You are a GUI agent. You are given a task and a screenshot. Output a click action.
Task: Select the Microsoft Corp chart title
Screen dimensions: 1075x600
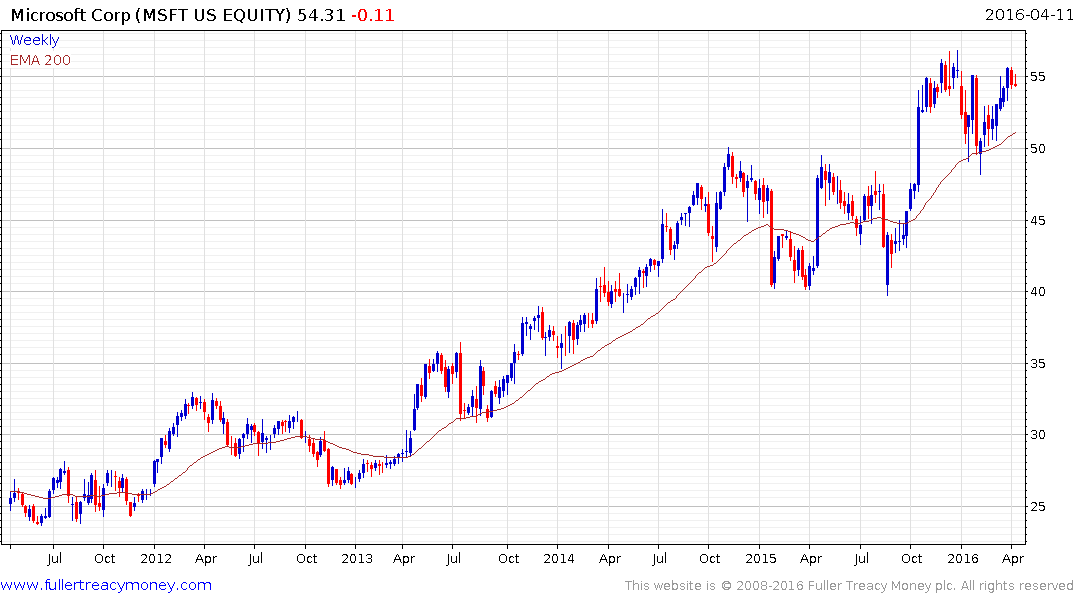pyautogui.click(x=151, y=15)
